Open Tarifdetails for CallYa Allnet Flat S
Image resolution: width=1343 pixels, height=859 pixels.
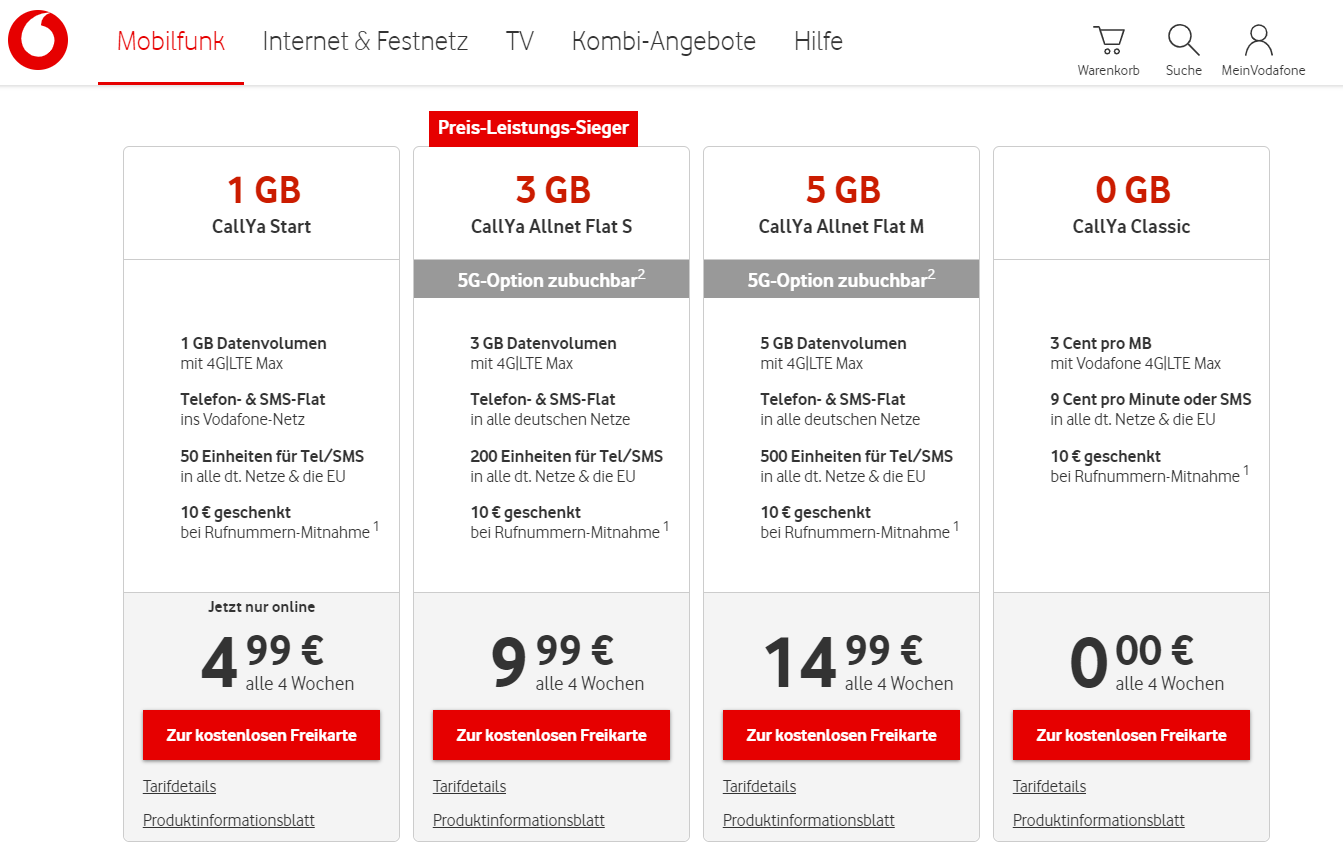pos(469,786)
